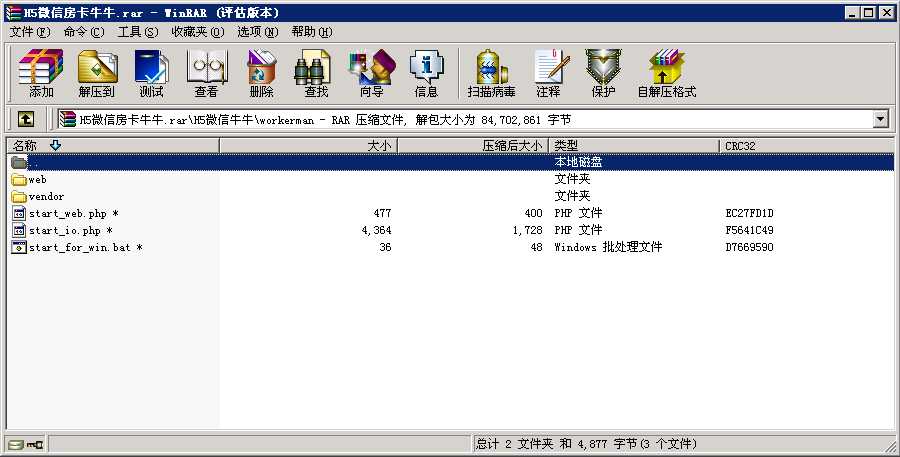Click the folder name vendor

pos(46,196)
